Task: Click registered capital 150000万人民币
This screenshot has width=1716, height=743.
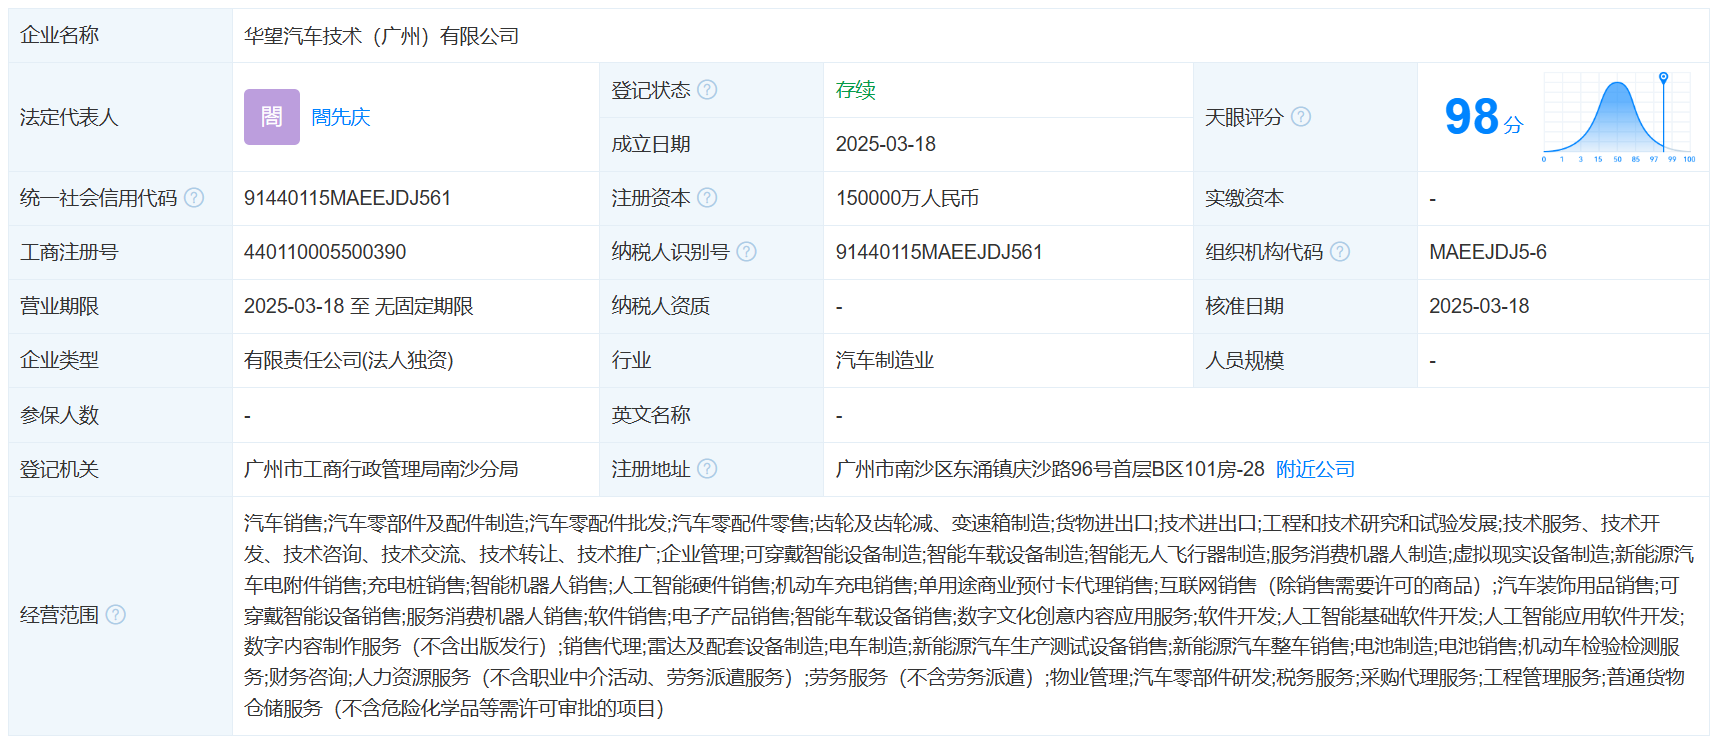Action: click(907, 198)
